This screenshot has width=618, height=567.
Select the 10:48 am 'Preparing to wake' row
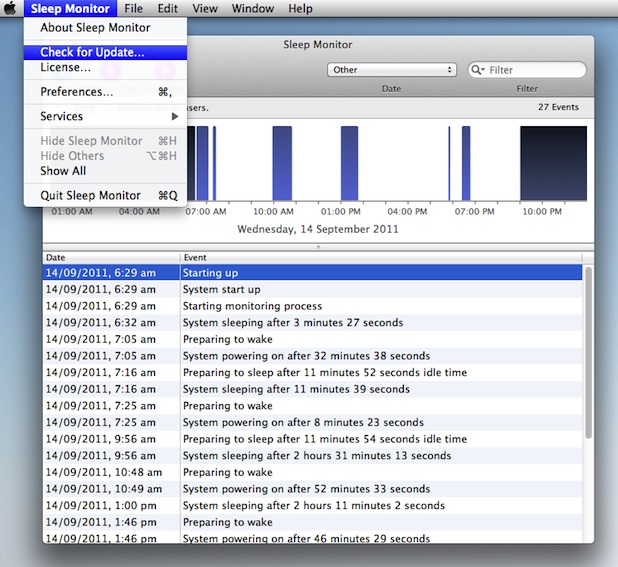click(313, 472)
